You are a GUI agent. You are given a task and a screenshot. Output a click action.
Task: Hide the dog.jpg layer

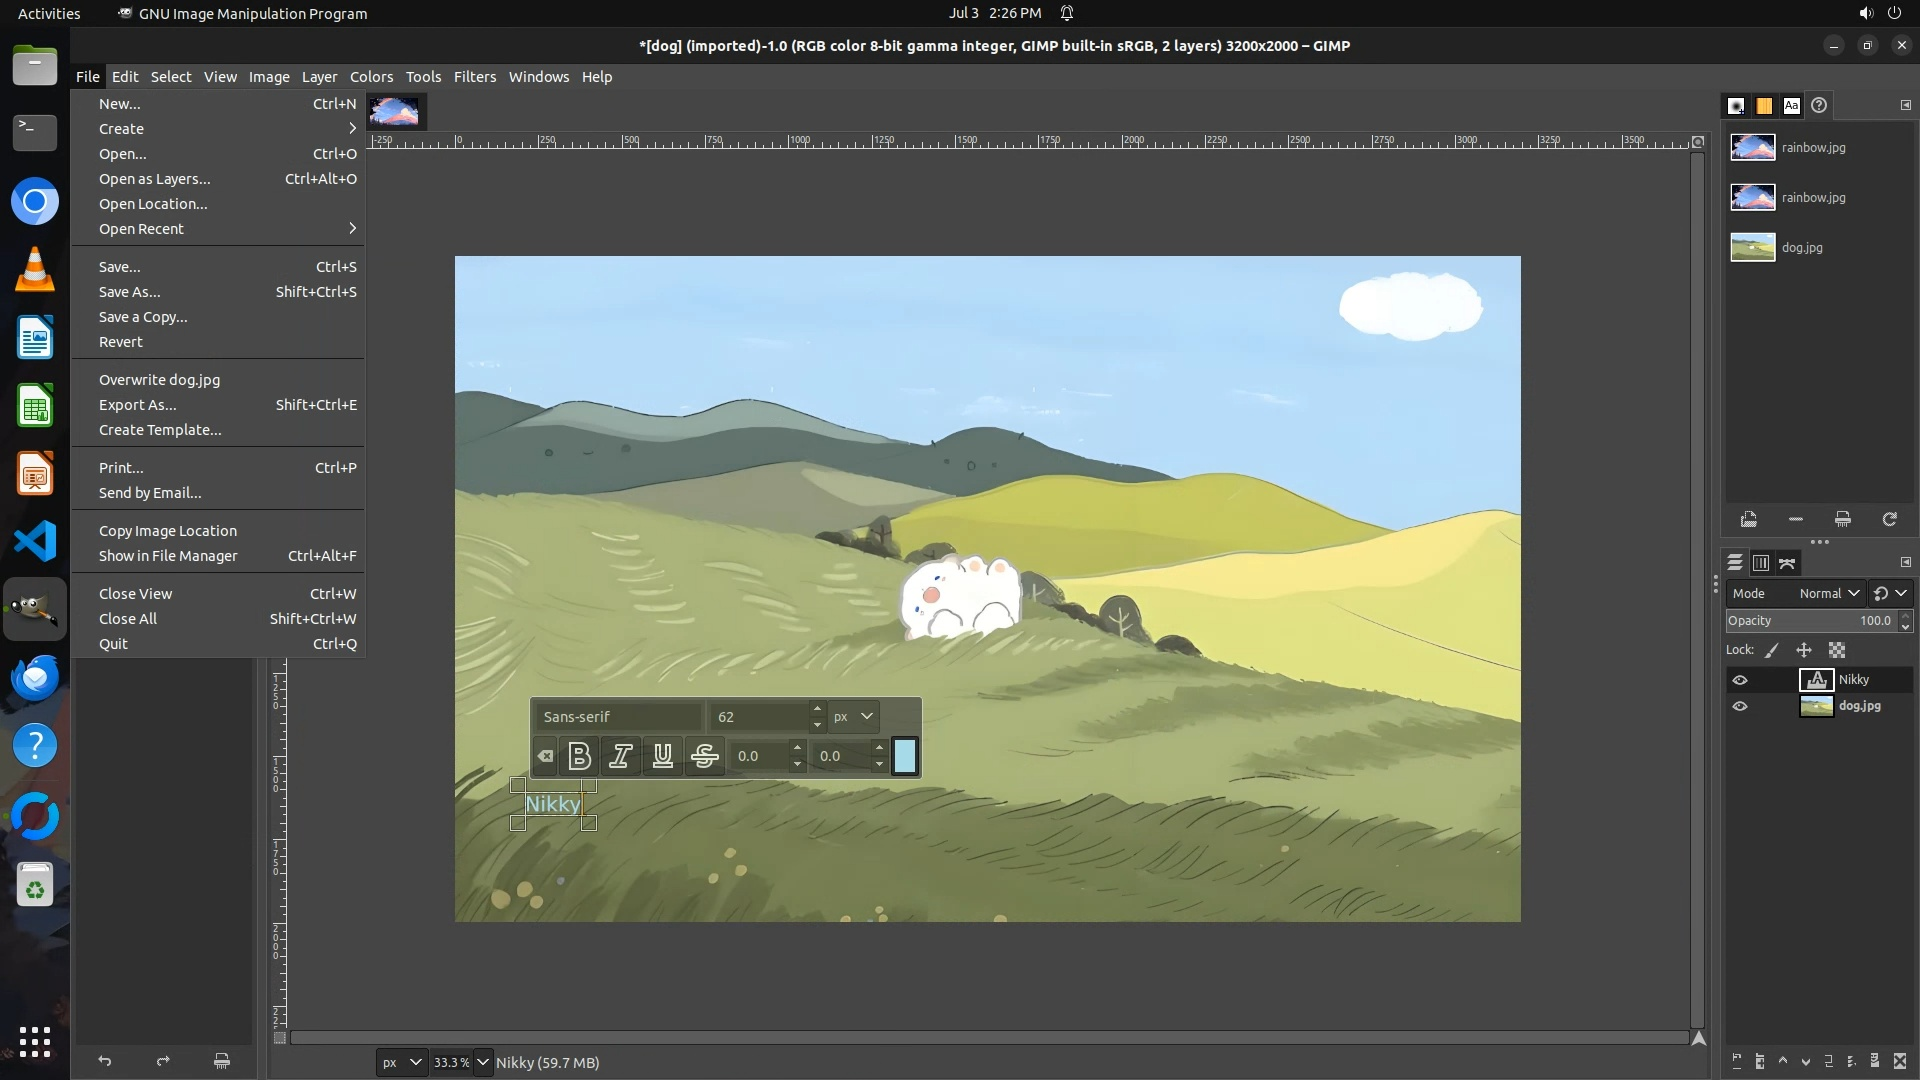point(1740,706)
